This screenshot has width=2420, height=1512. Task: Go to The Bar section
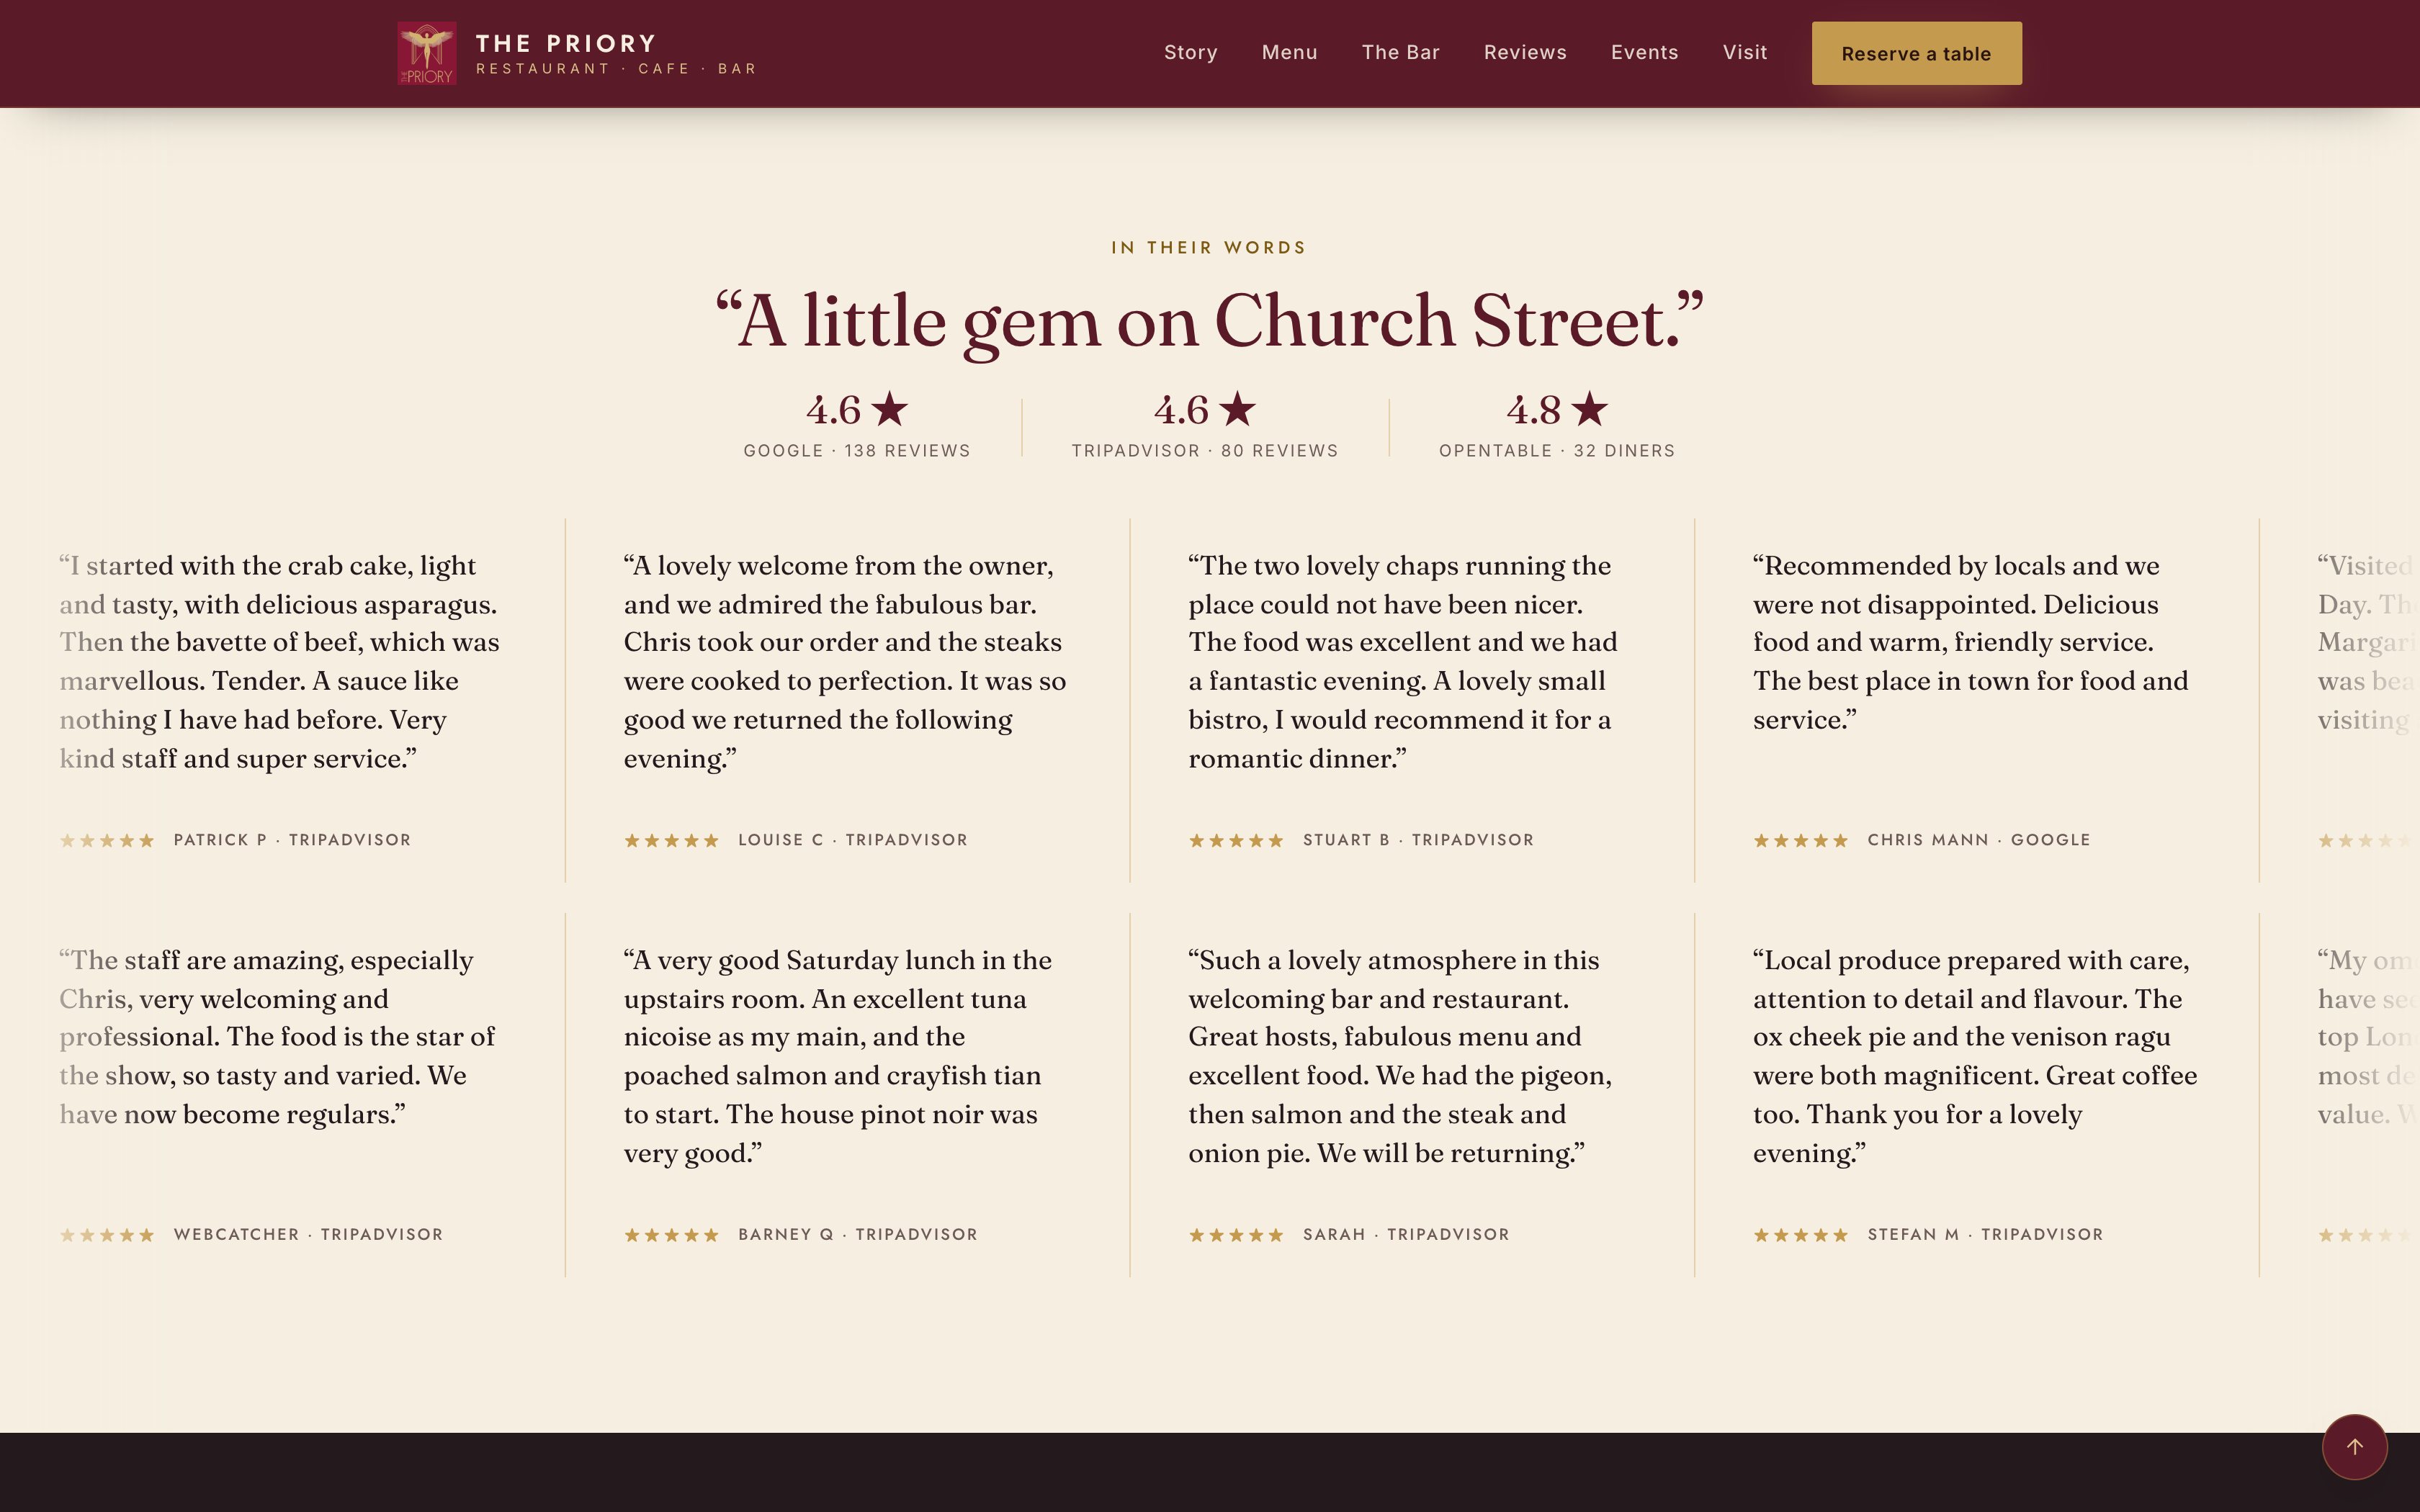[x=1400, y=52]
